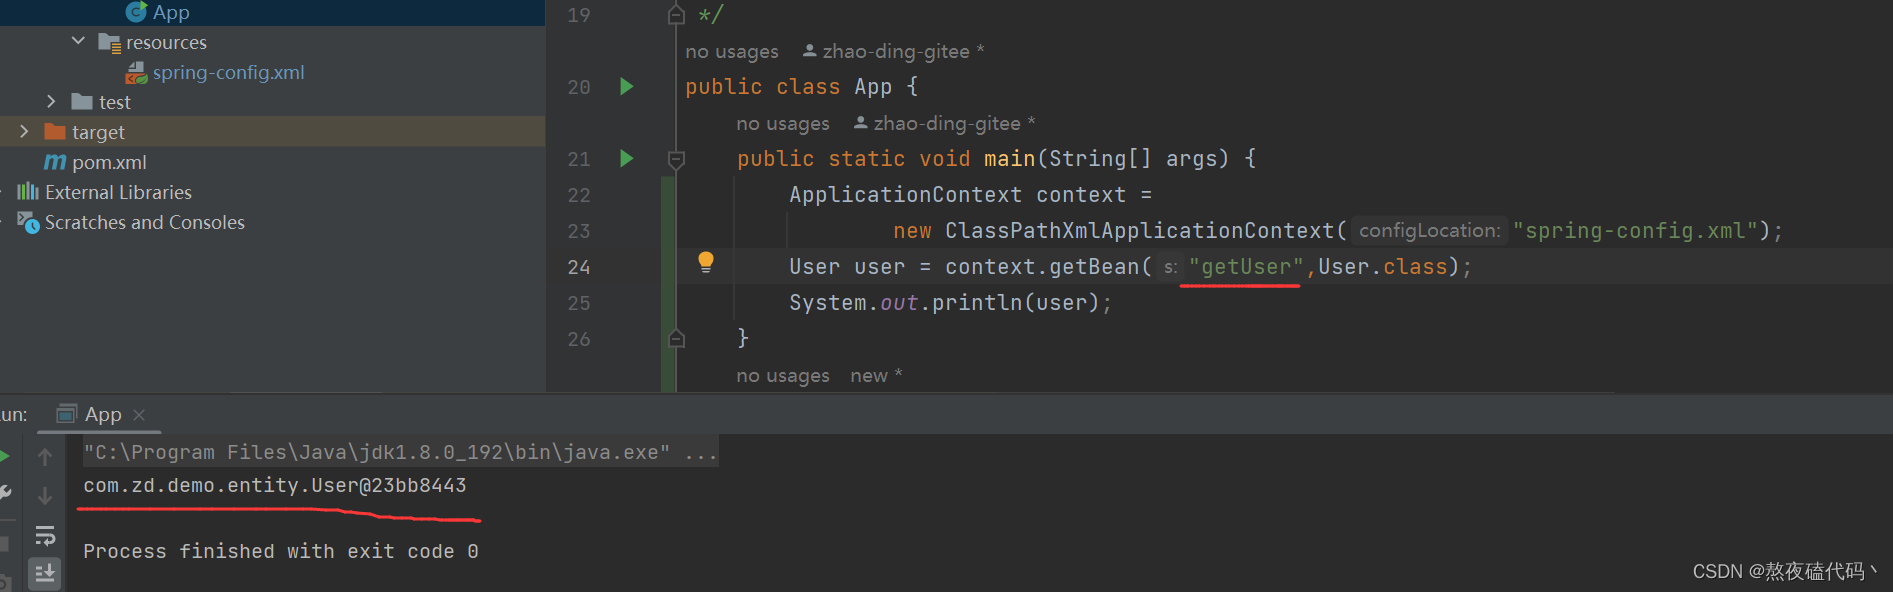Collapse the main method fold marker on line 21
This screenshot has width=1893, height=592.
coord(676,159)
